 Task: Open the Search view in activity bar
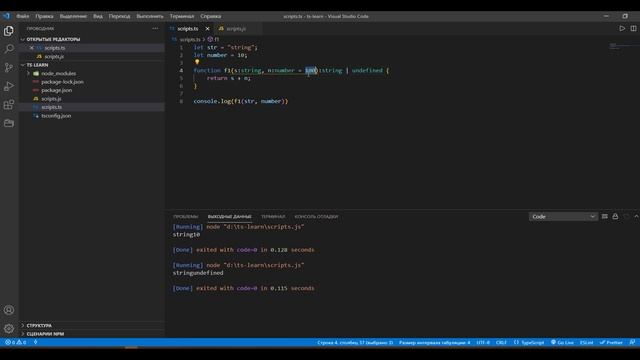(x=9, y=49)
